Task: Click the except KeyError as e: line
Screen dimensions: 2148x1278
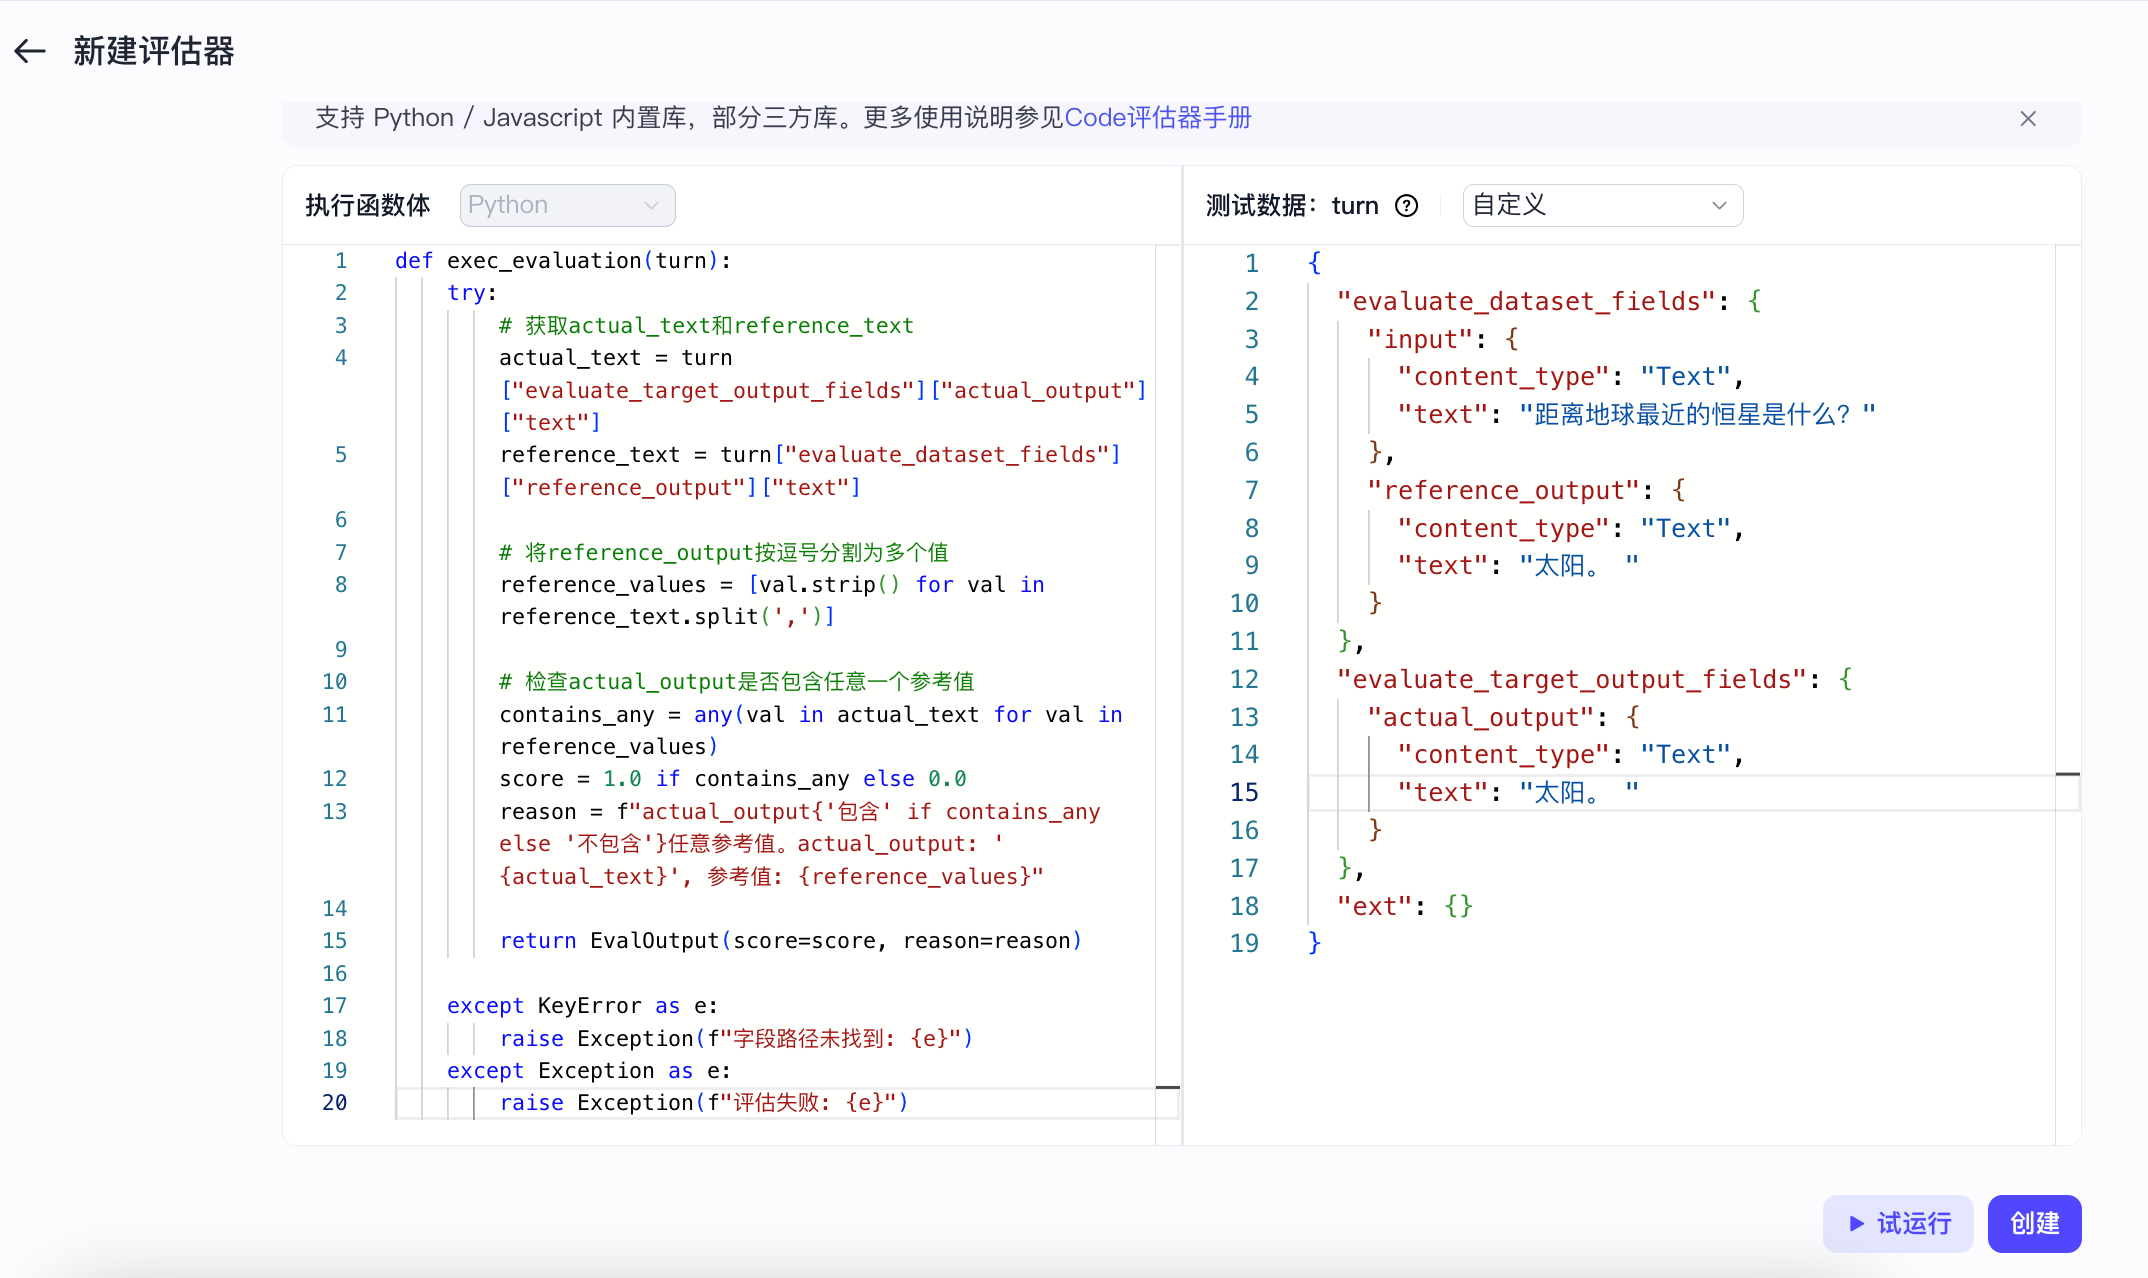Action: [582, 1006]
